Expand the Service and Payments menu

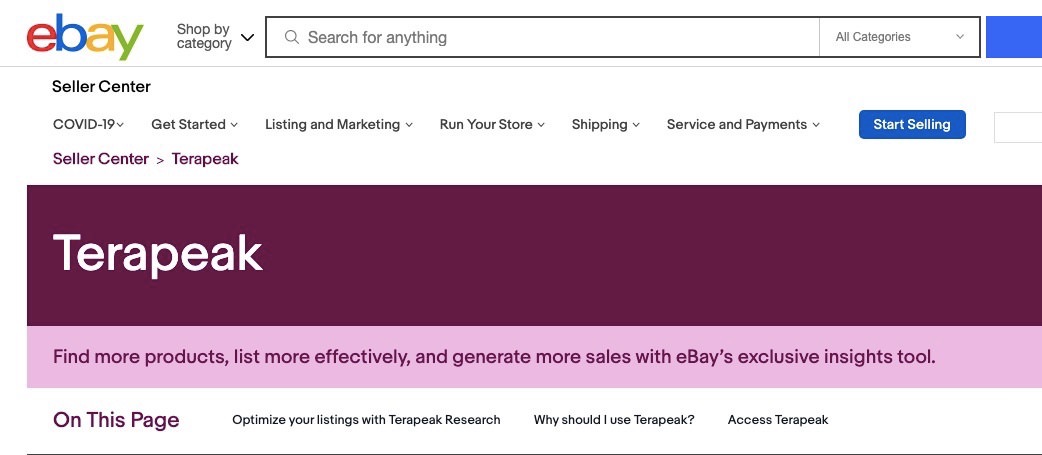tap(743, 124)
